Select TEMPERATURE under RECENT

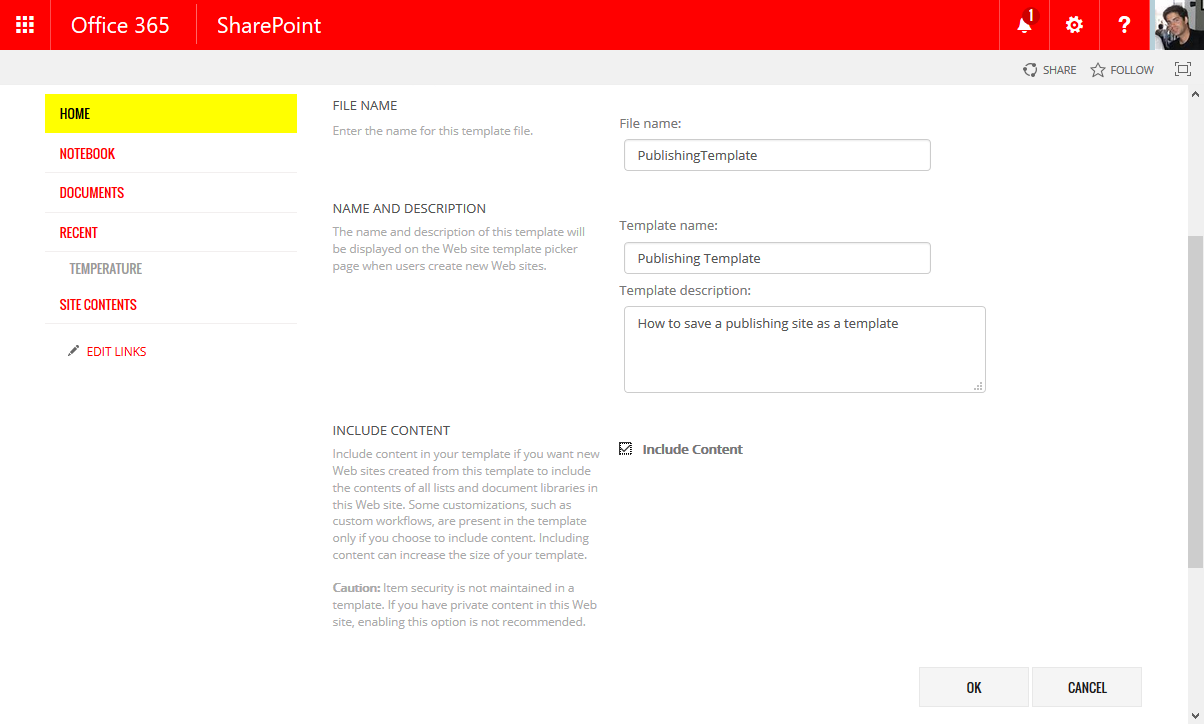105,268
